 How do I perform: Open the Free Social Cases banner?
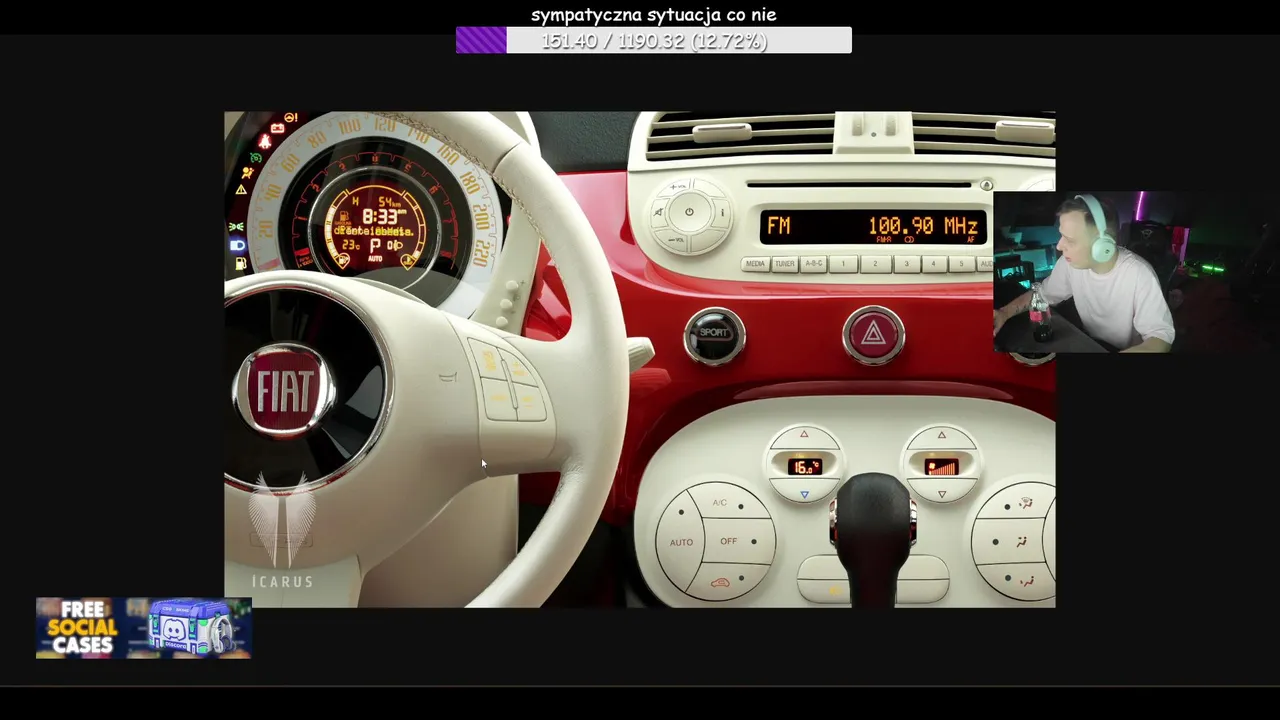point(143,628)
